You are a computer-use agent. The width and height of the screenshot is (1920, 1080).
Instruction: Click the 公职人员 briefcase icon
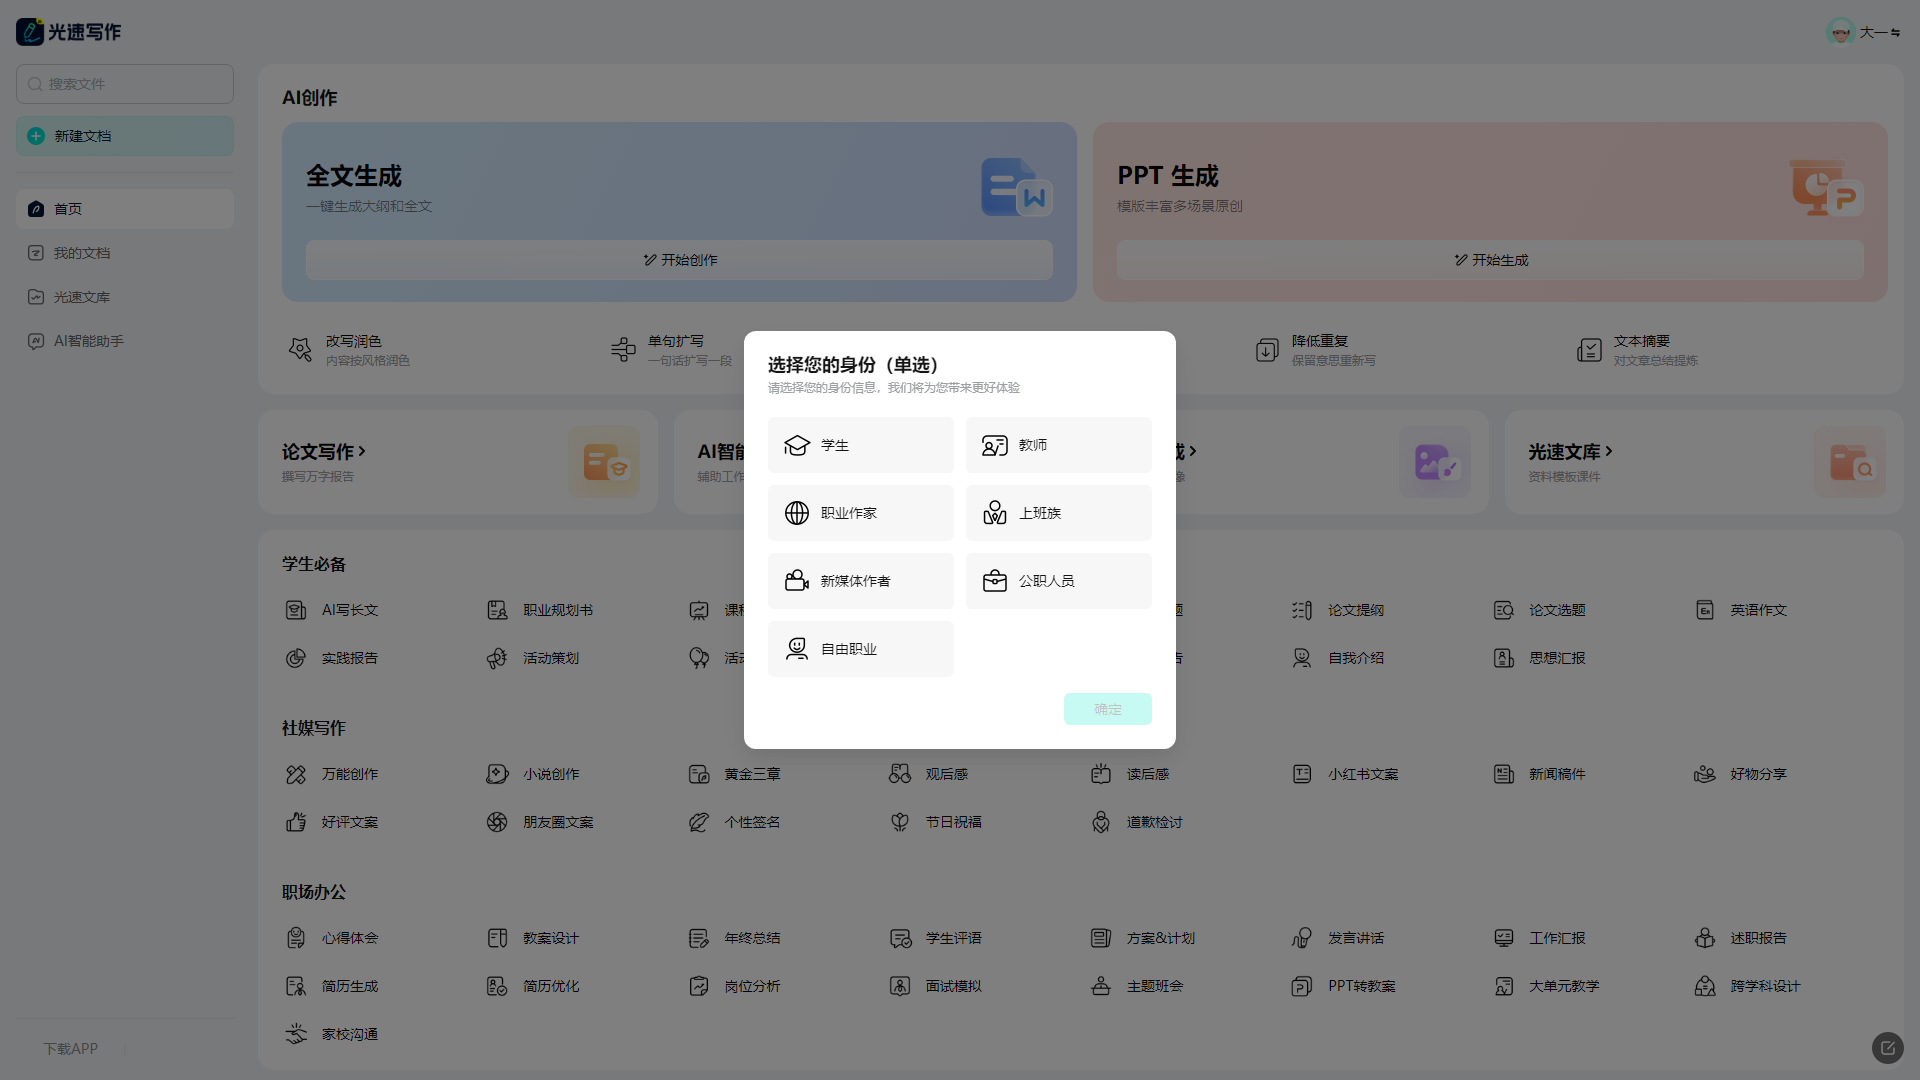(995, 581)
